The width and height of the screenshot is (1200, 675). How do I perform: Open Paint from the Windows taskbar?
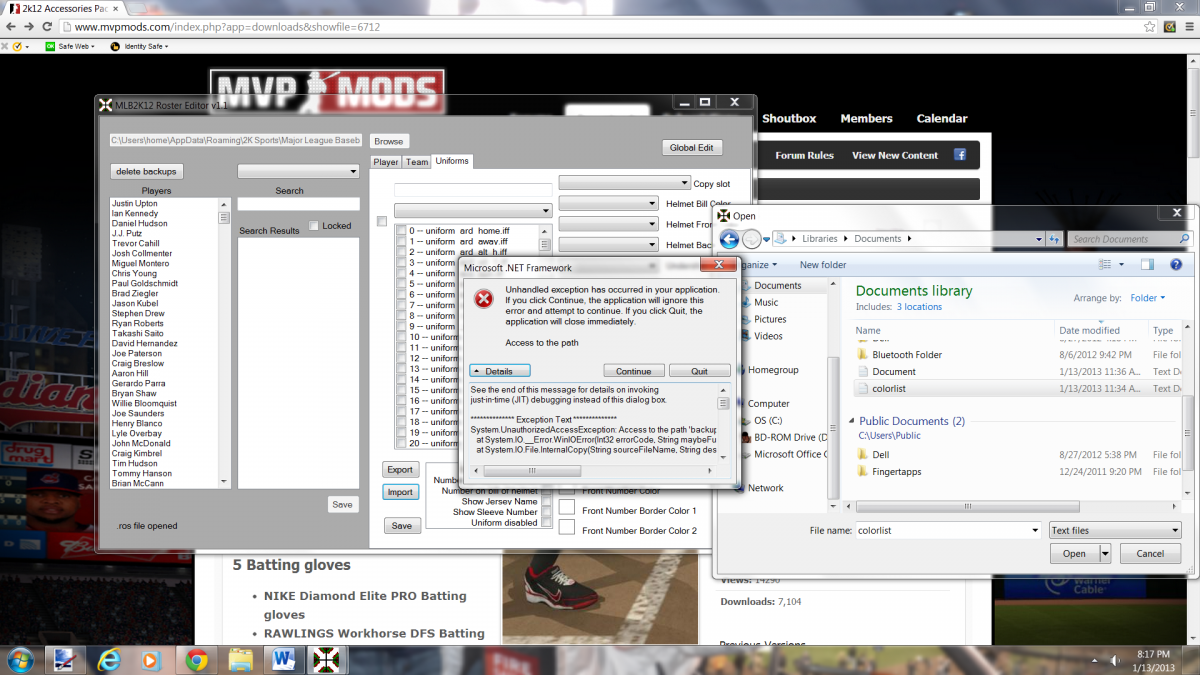tap(64, 660)
